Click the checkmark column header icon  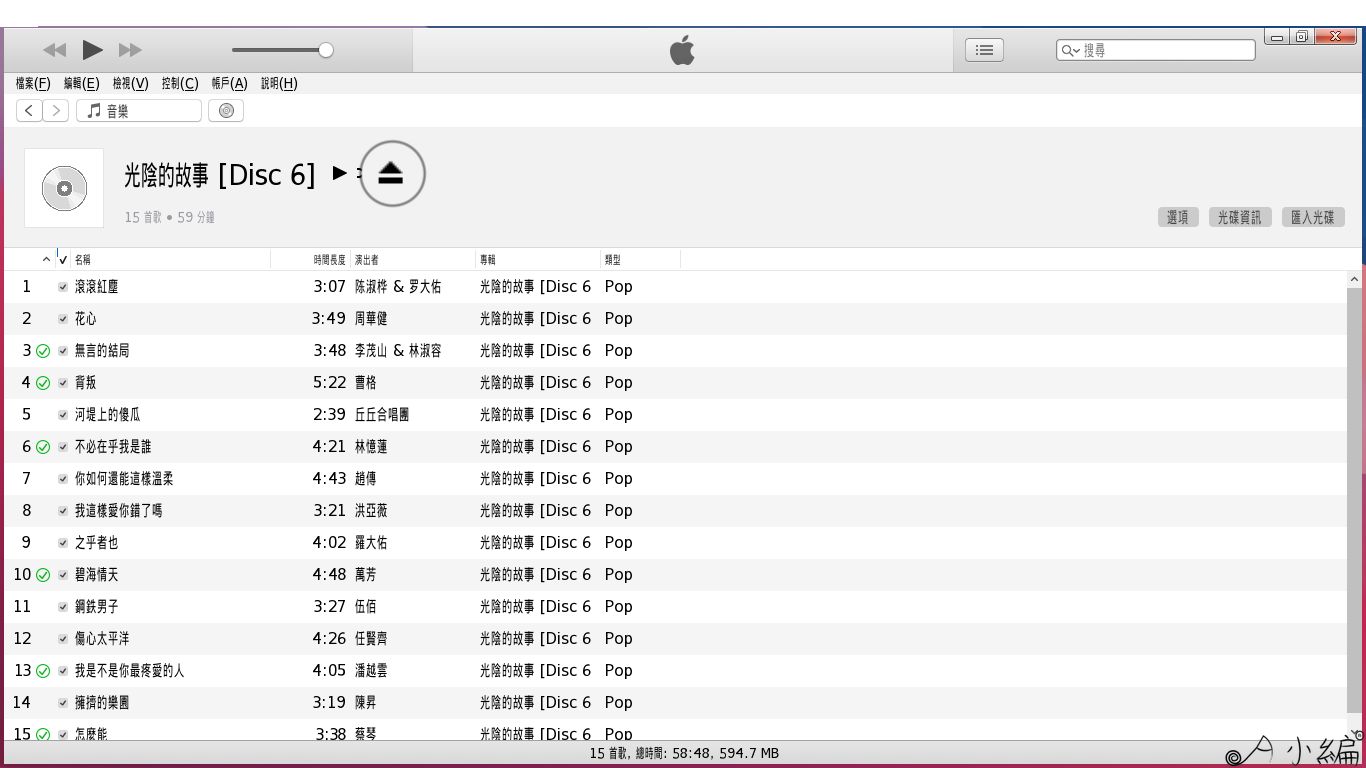tap(63, 260)
